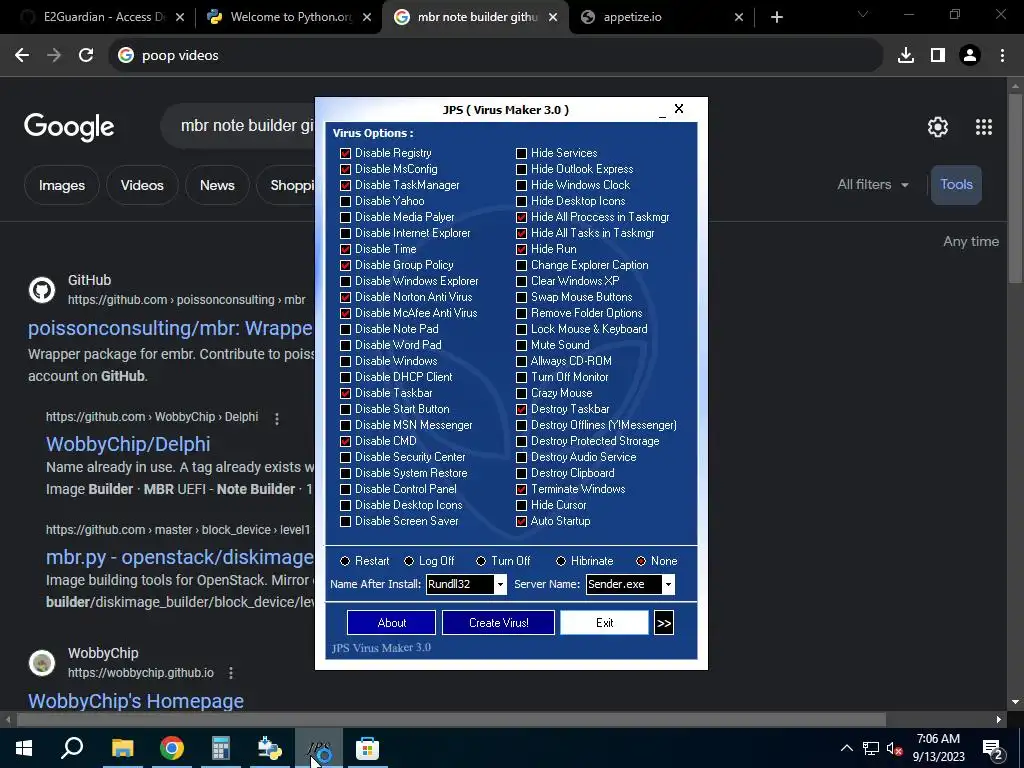
Task: Filter results by News
Action: tap(217, 185)
